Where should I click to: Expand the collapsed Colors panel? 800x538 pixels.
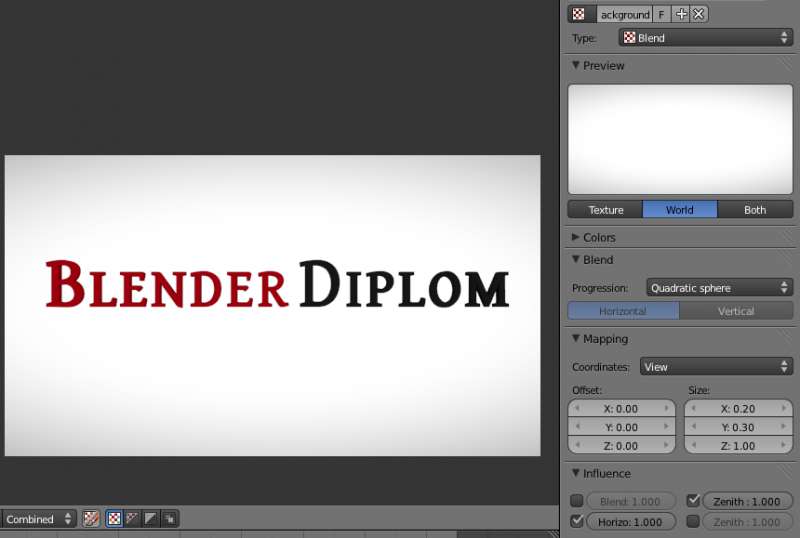click(598, 237)
